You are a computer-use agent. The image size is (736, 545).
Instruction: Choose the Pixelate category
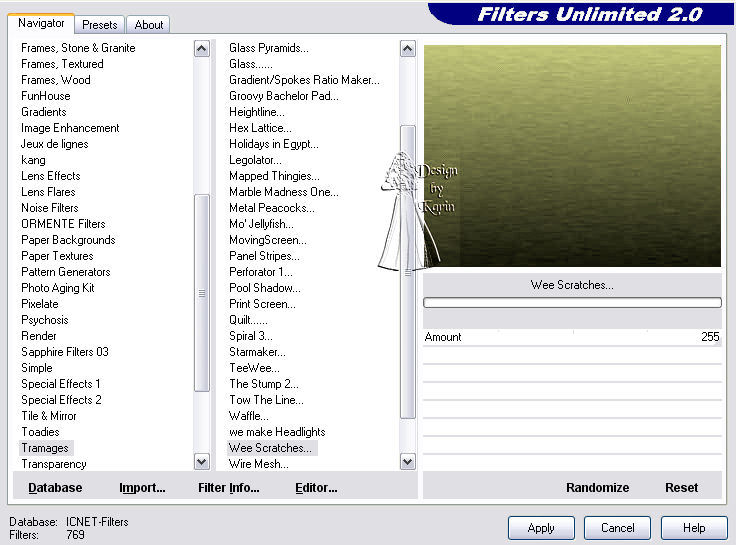(40, 304)
